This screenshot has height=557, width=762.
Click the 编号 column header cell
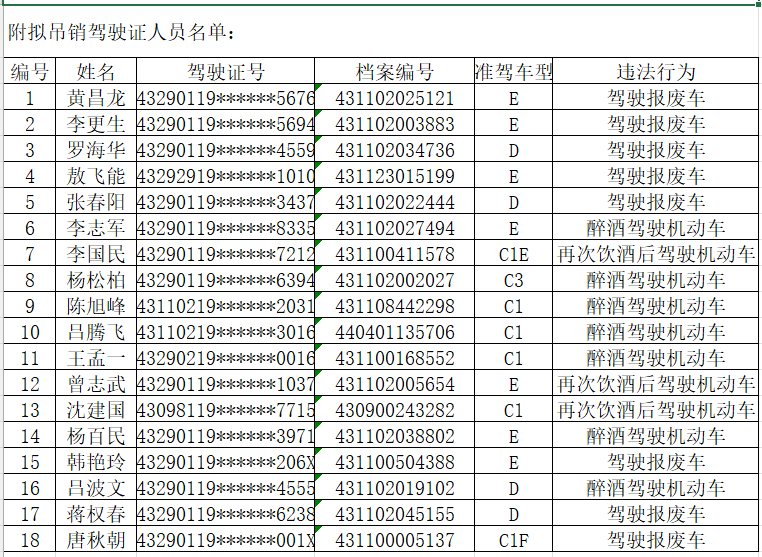30,71
